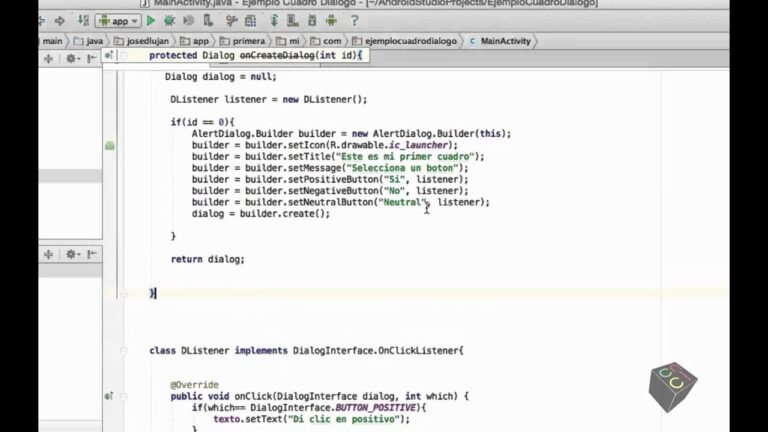Image resolution: width=768 pixels, height=432 pixels.
Task: Click the @Override annotation
Action: [194, 385]
